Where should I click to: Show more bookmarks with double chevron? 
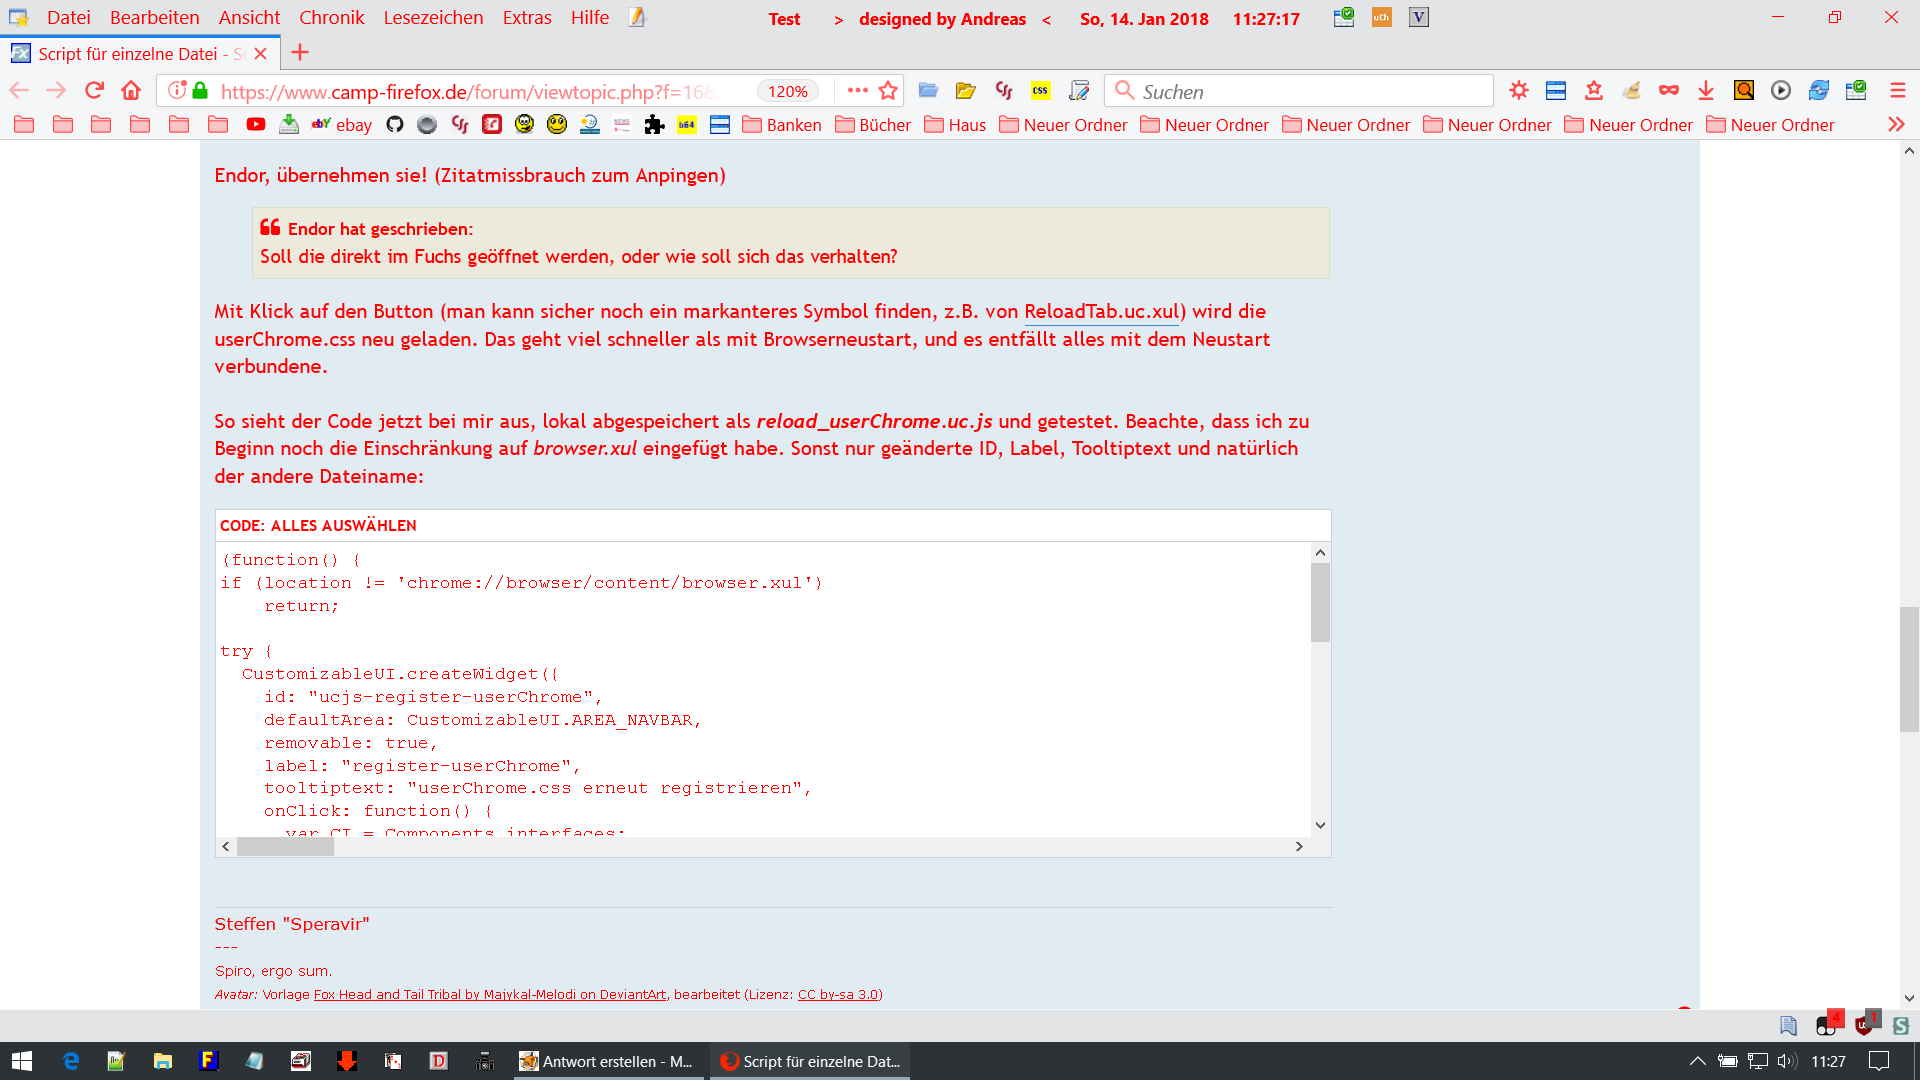(x=1896, y=125)
